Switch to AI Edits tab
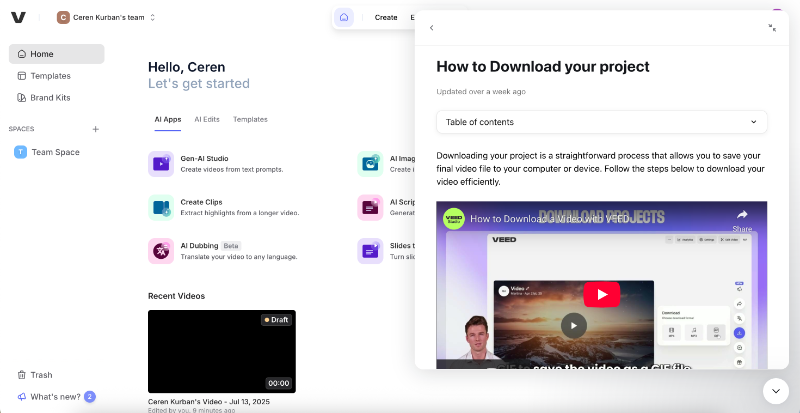The image size is (800, 413). pos(207,119)
